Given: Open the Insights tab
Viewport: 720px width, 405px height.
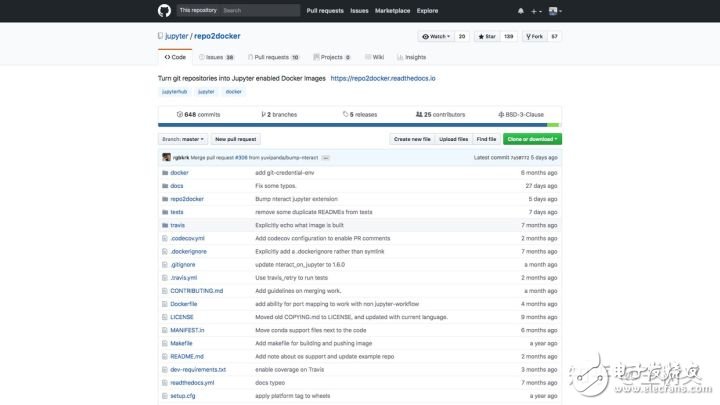Looking at the screenshot, I should coord(386,57).
